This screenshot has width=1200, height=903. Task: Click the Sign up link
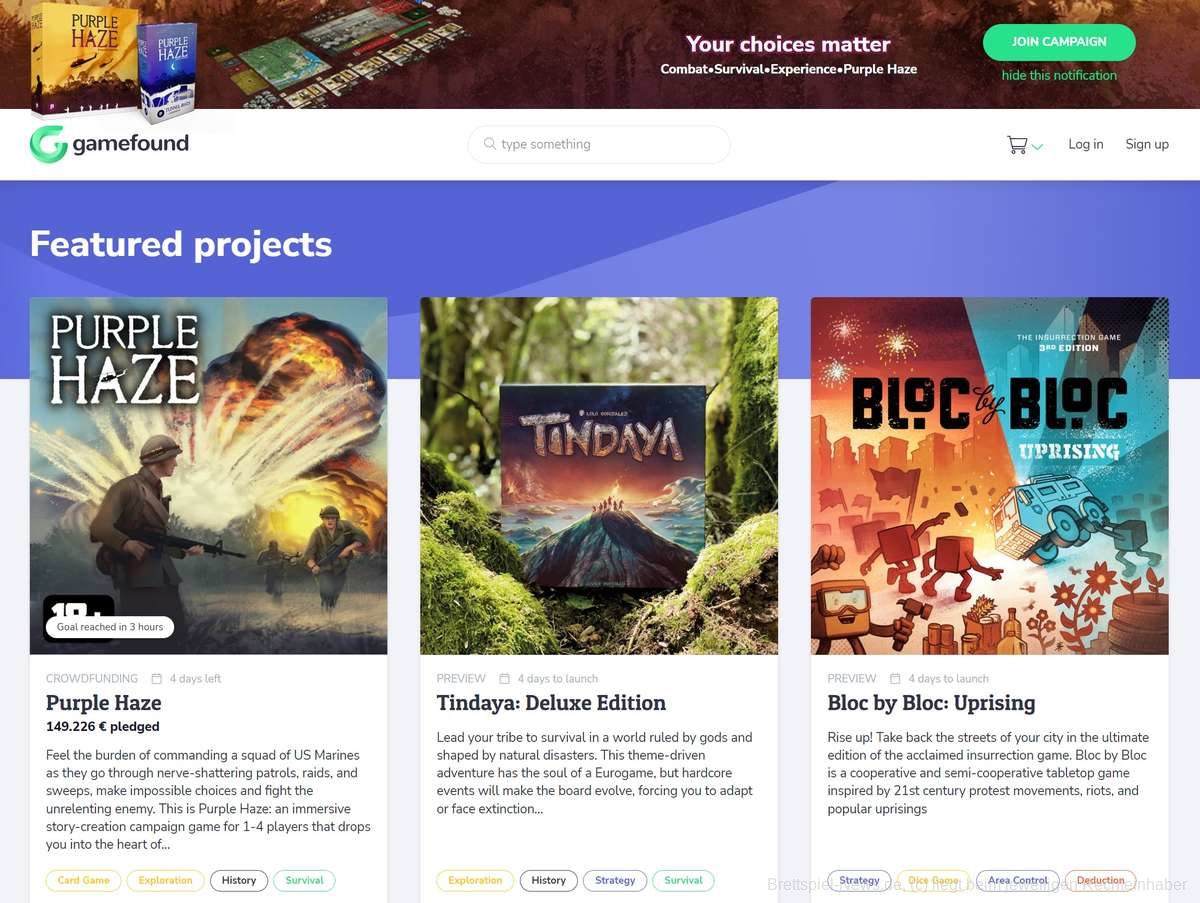[1147, 144]
